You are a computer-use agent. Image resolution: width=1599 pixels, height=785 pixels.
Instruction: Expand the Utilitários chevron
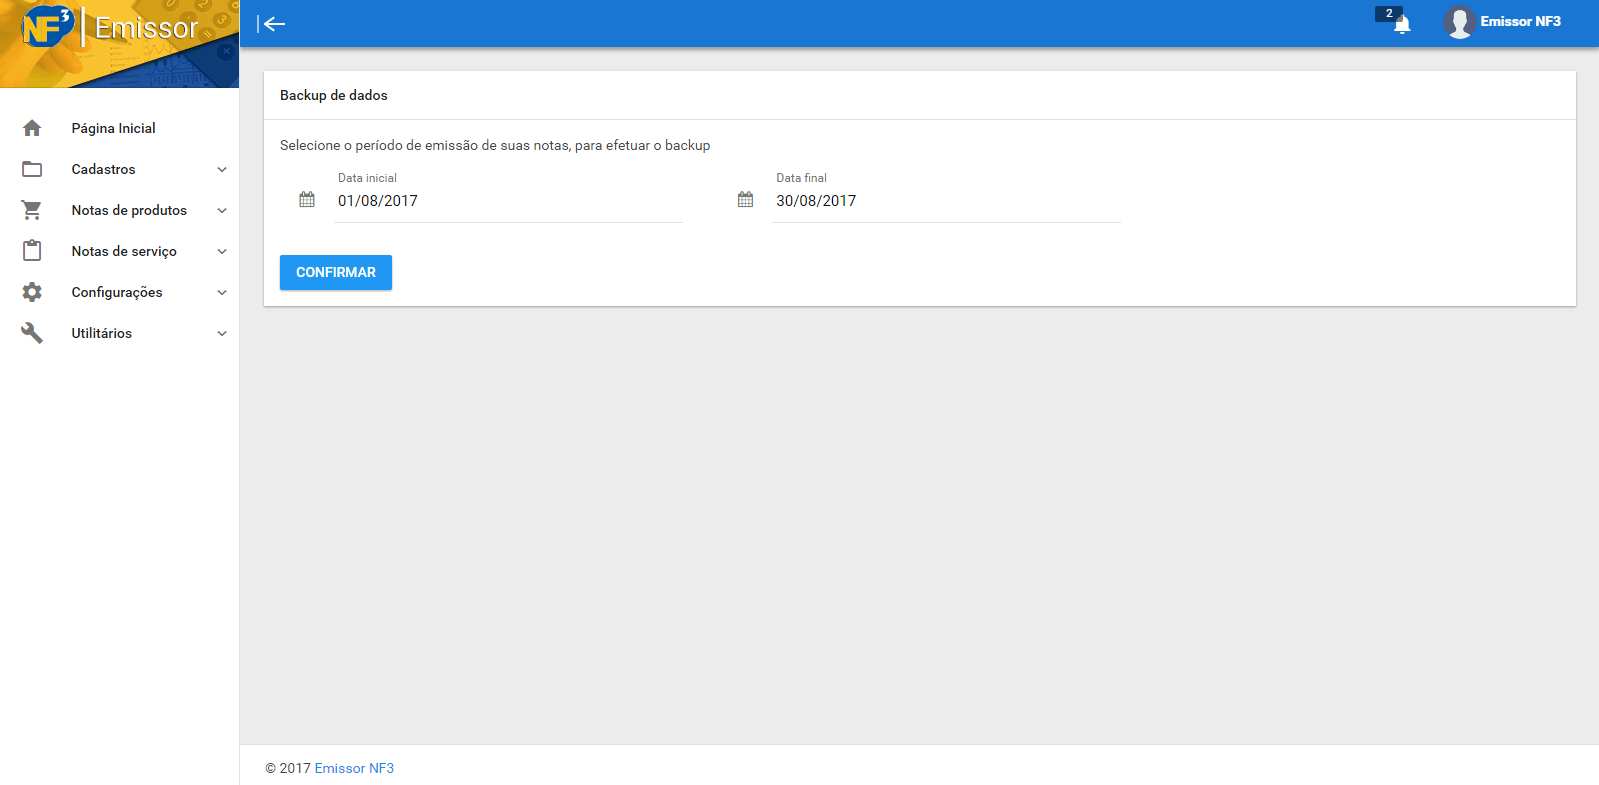click(222, 333)
